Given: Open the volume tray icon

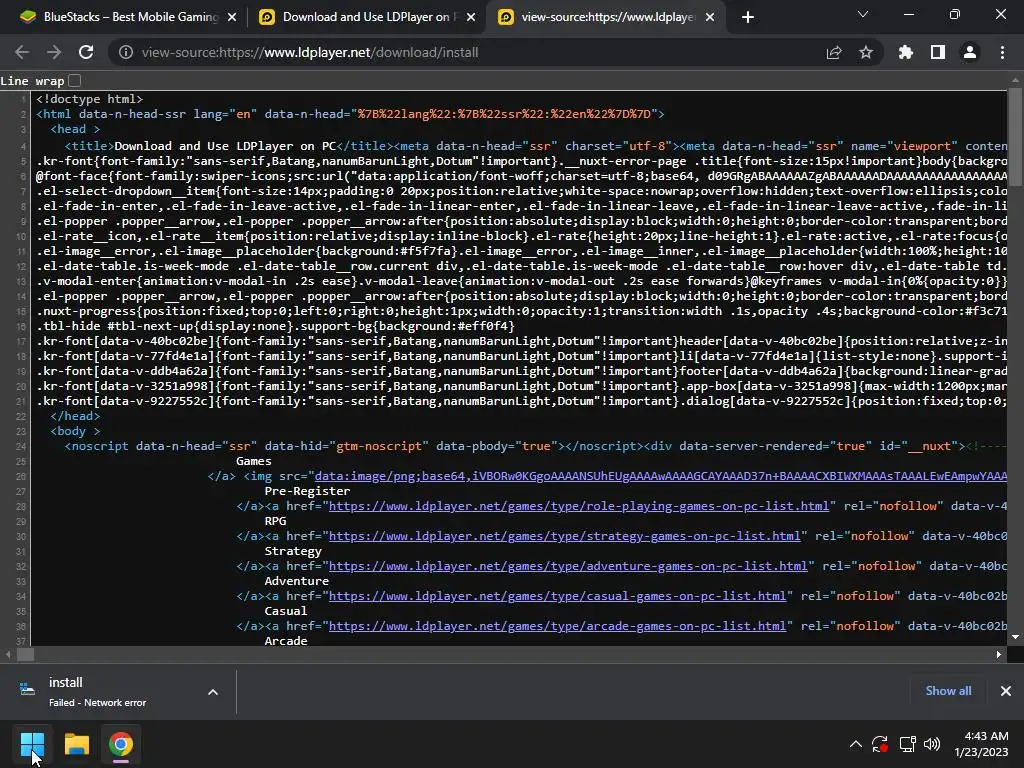Looking at the screenshot, I should 932,744.
